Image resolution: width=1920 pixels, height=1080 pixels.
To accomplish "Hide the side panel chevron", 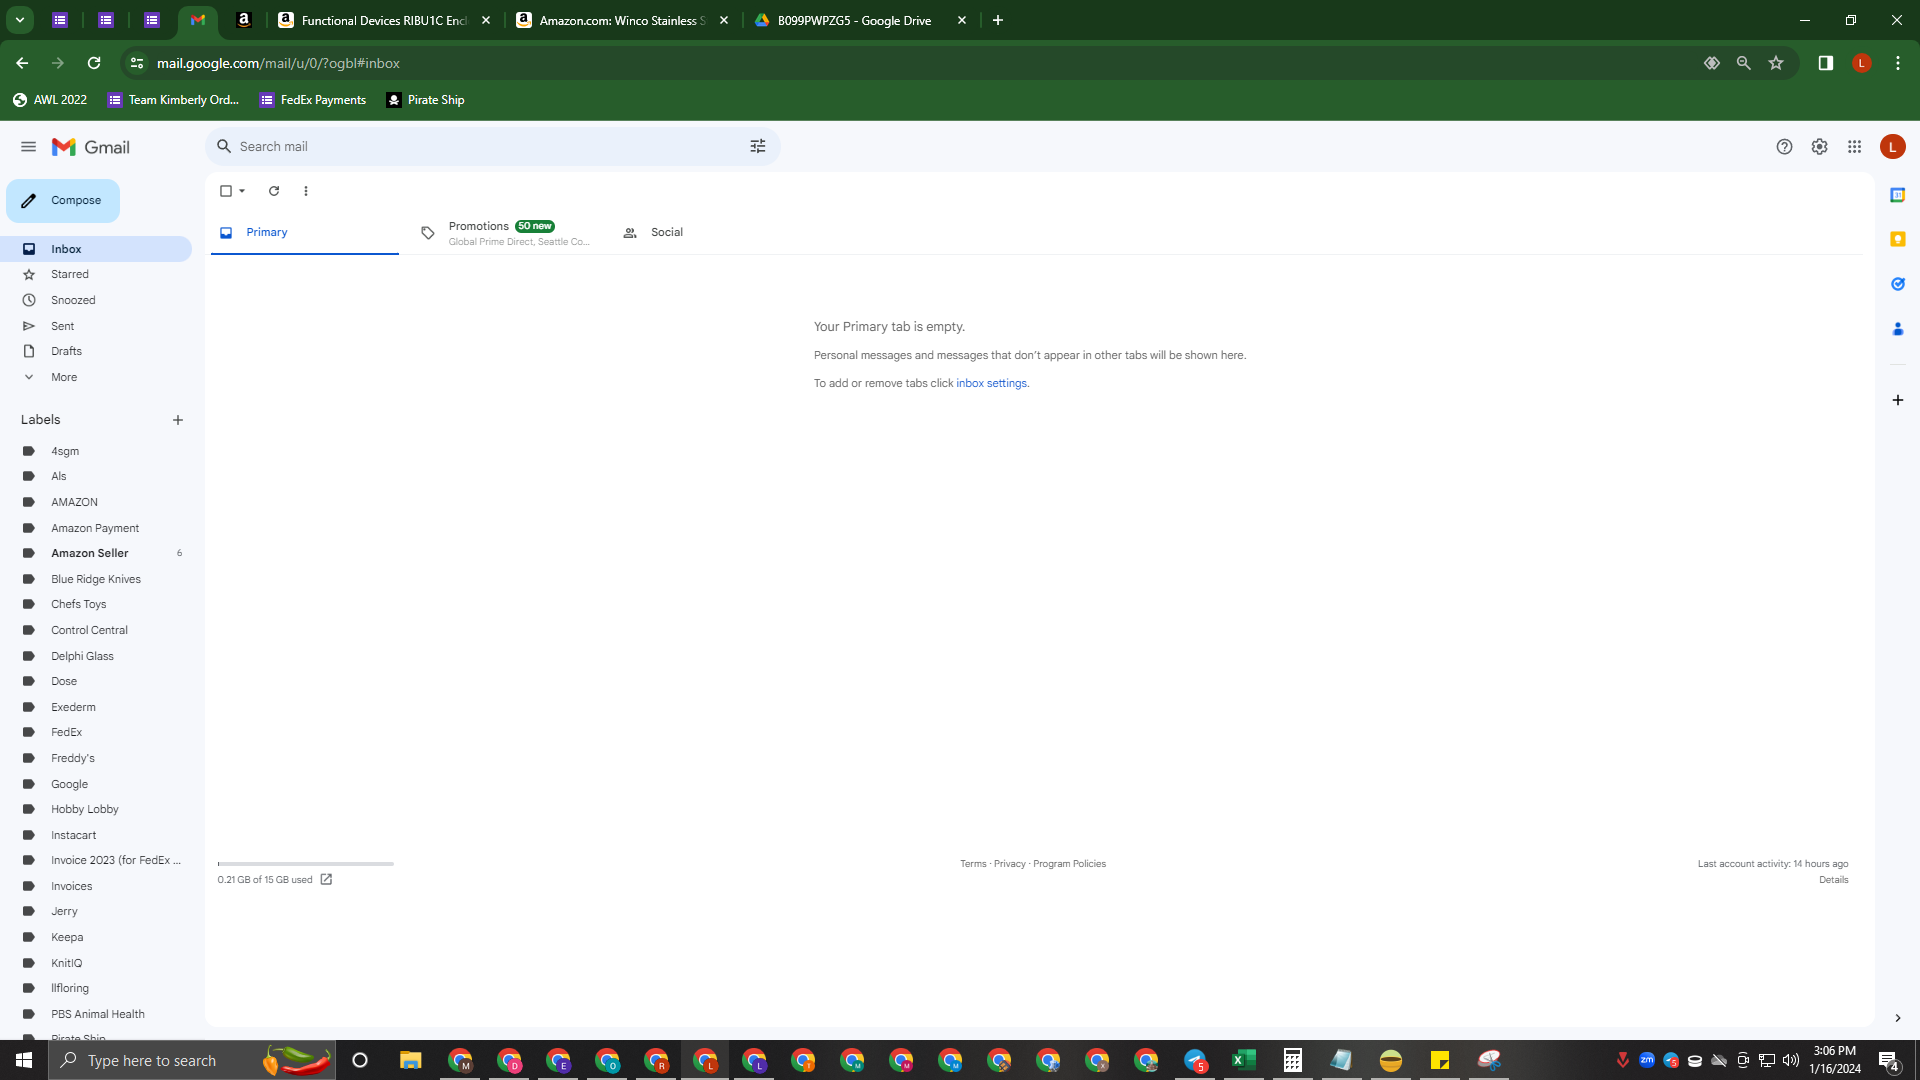I will coord(1897,1018).
